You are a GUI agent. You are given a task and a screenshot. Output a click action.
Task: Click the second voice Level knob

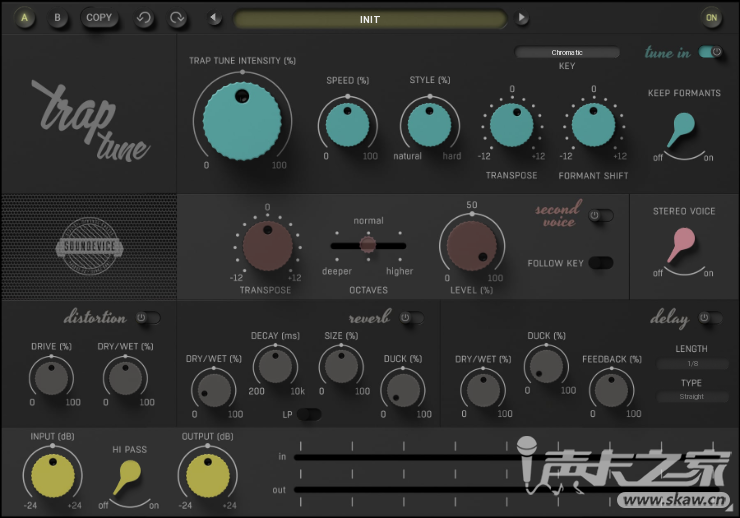(471, 246)
